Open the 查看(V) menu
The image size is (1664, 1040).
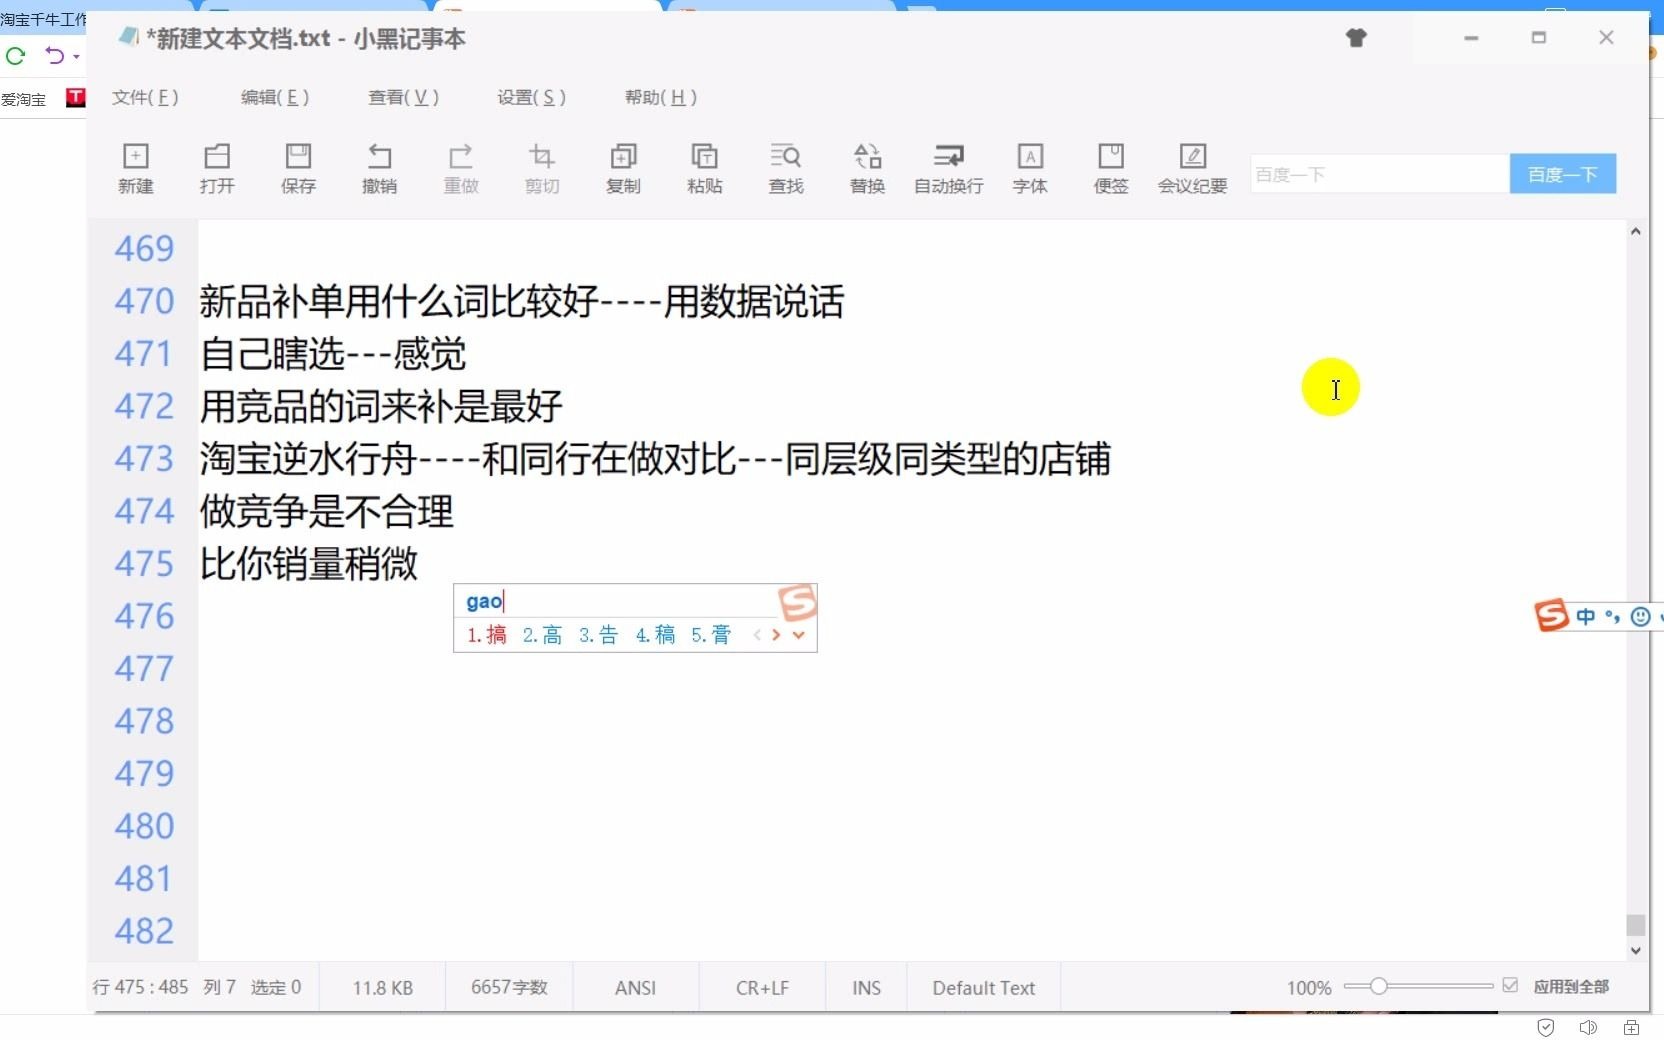click(x=403, y=97)
